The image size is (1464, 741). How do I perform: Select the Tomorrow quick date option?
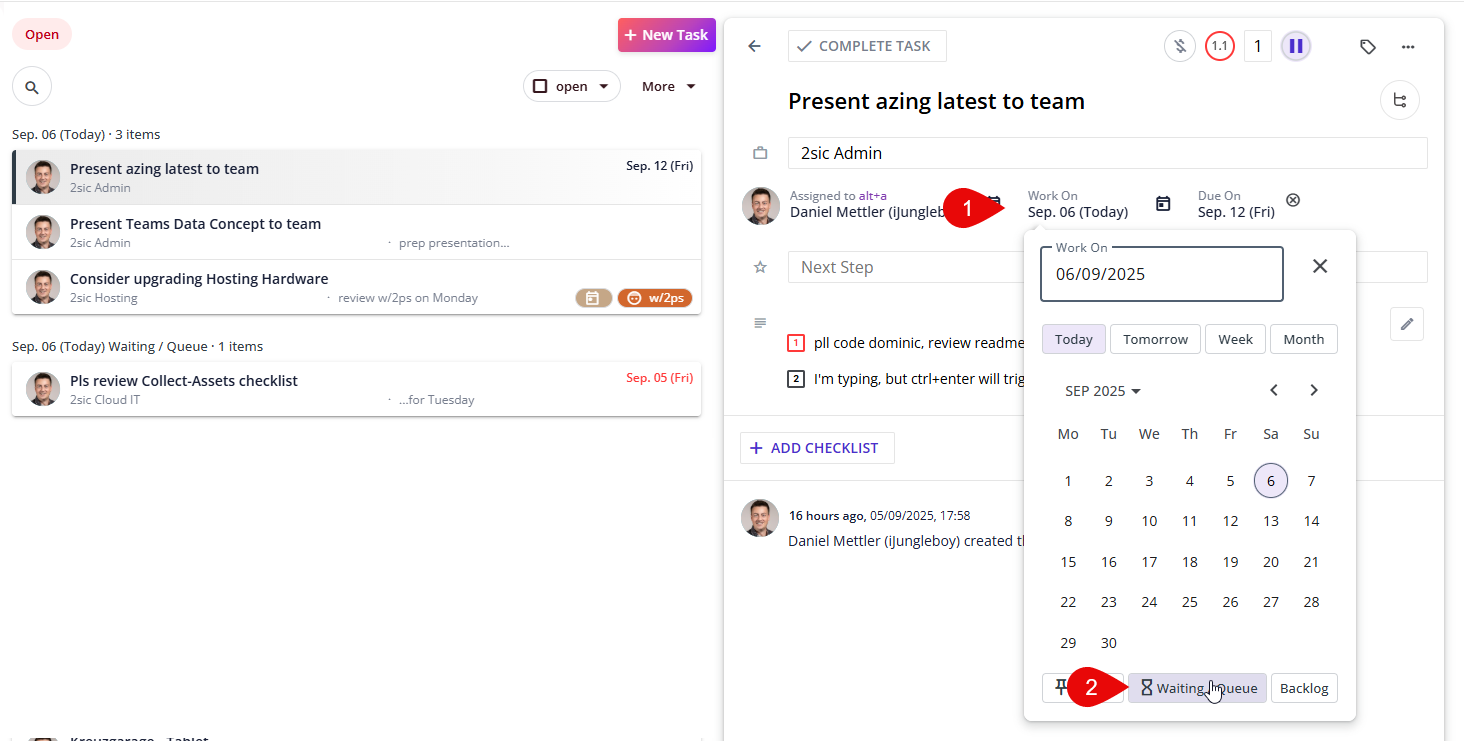point(1155,339)
